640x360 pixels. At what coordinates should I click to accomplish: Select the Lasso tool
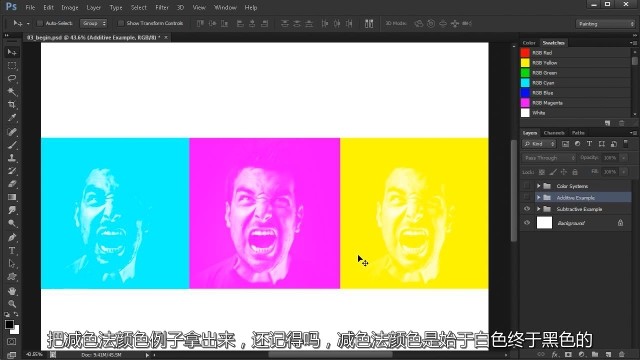pyautogui.click(x=12, y=78)
